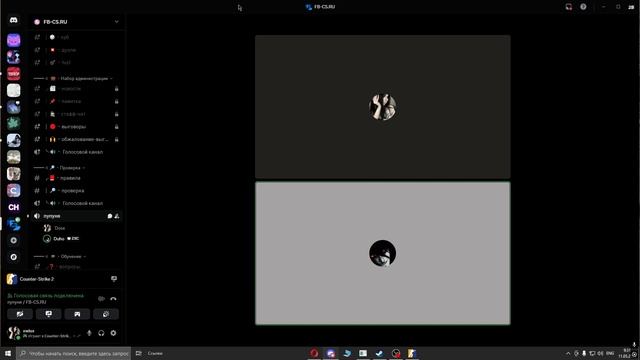Start an activity controller button

77,314
